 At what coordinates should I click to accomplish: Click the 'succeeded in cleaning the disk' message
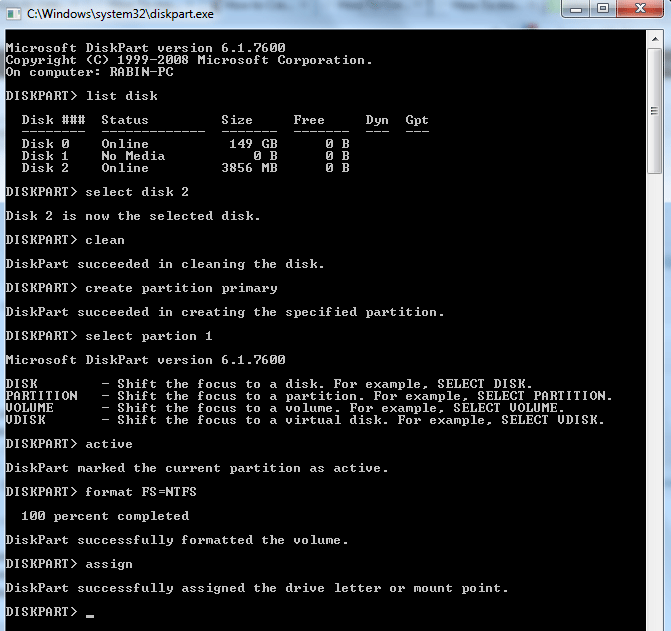tap(200, 264)
